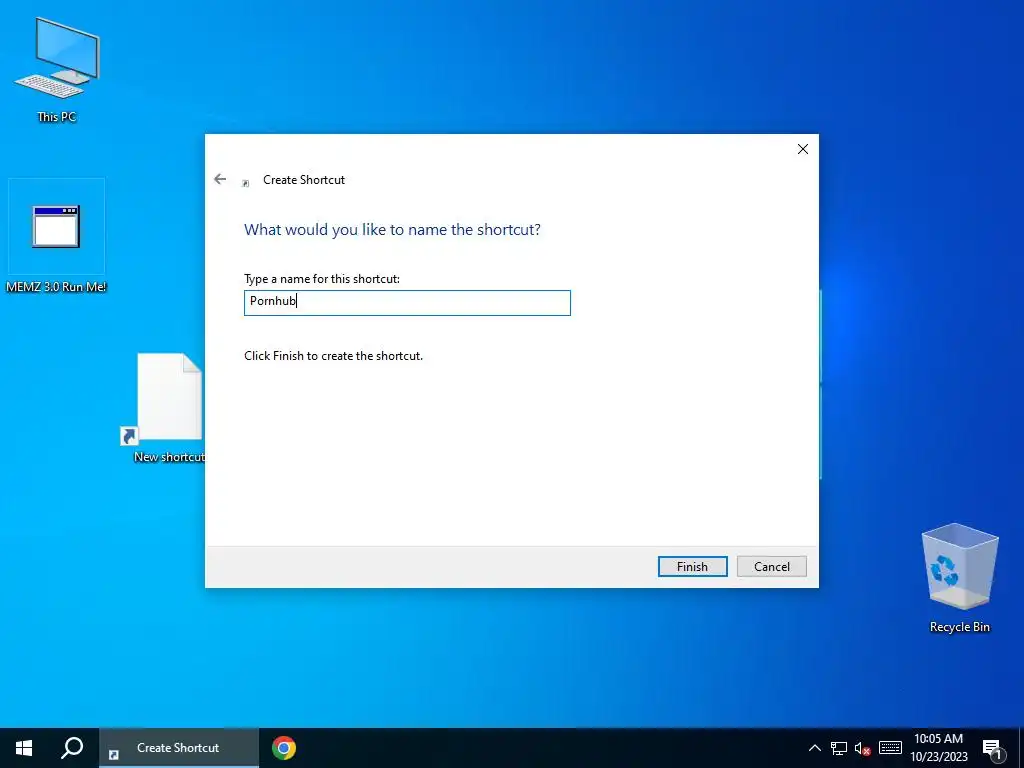The image size is (1024, 768).
Task: Open the Action Center notifications icon
Action: (992, 749)
